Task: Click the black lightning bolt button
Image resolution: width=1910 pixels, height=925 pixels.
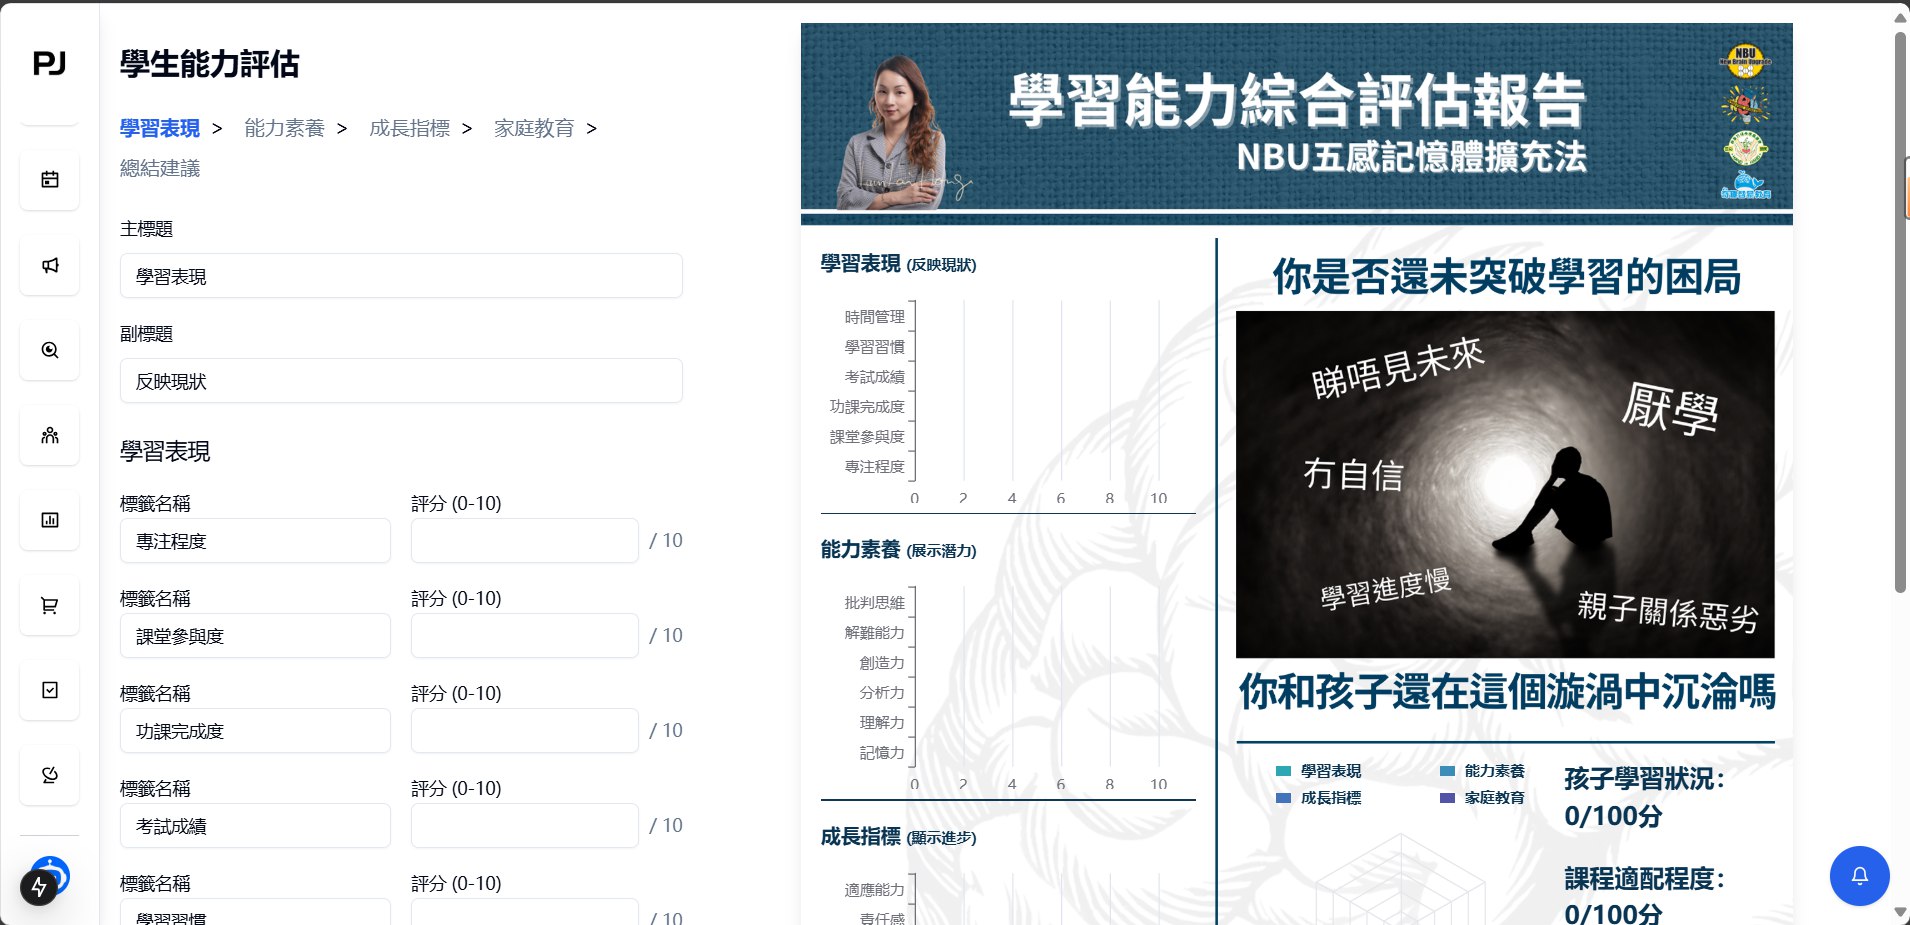Action: [x=39, y=886]
